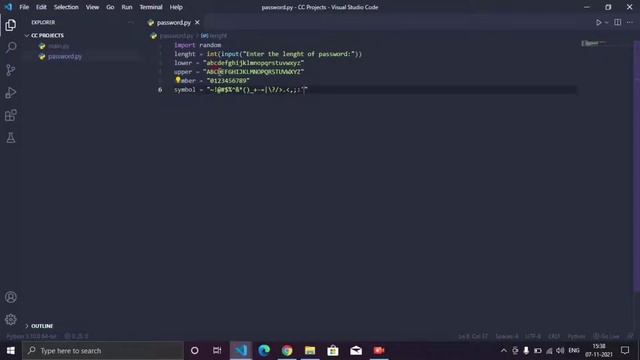Click Ln, Col position in status bar
This screenshot has width=640, height=360.
(x=473, y=336)
